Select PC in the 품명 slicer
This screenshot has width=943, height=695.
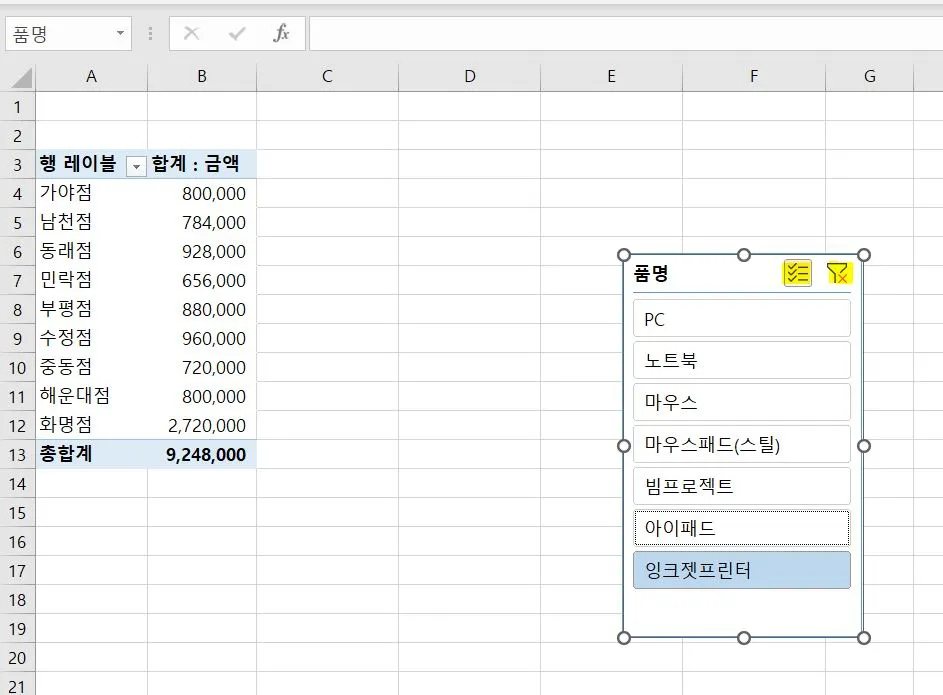(x=742, y=319)
